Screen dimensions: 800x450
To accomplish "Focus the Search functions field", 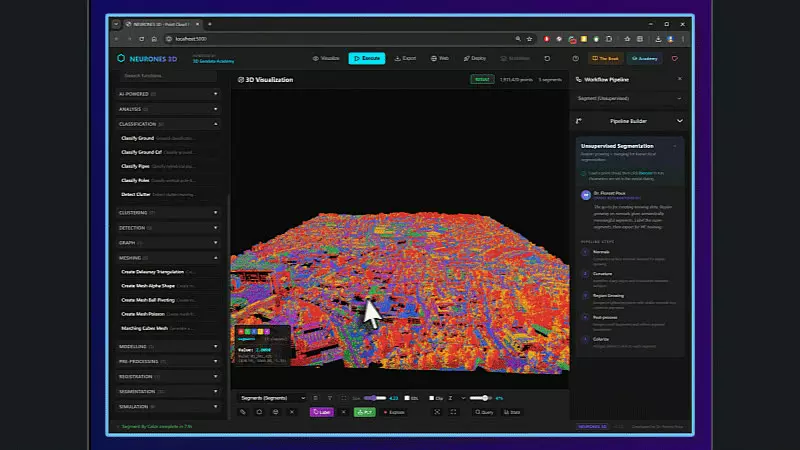I will point(168,76).
